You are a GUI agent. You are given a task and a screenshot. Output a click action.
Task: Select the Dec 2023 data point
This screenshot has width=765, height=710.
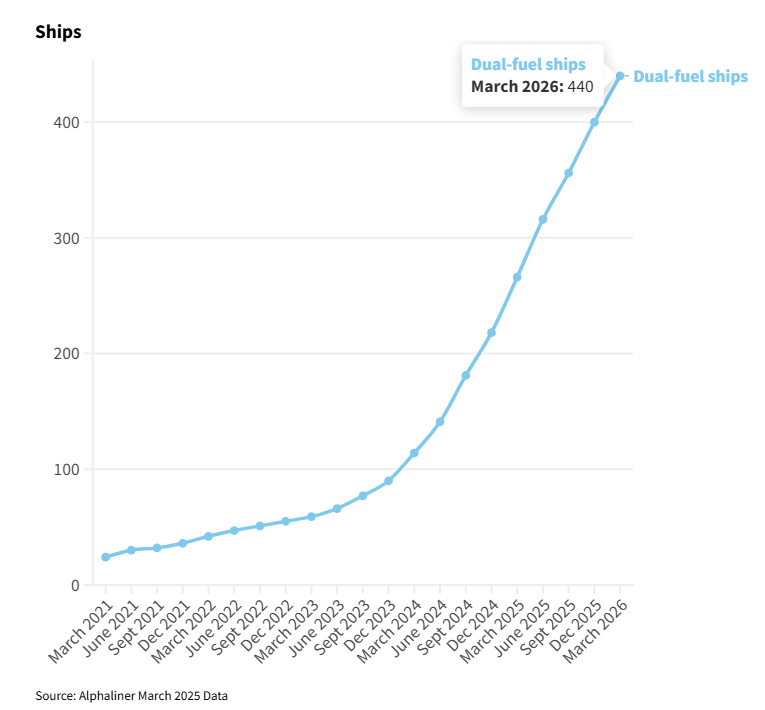tap(388, 481)
